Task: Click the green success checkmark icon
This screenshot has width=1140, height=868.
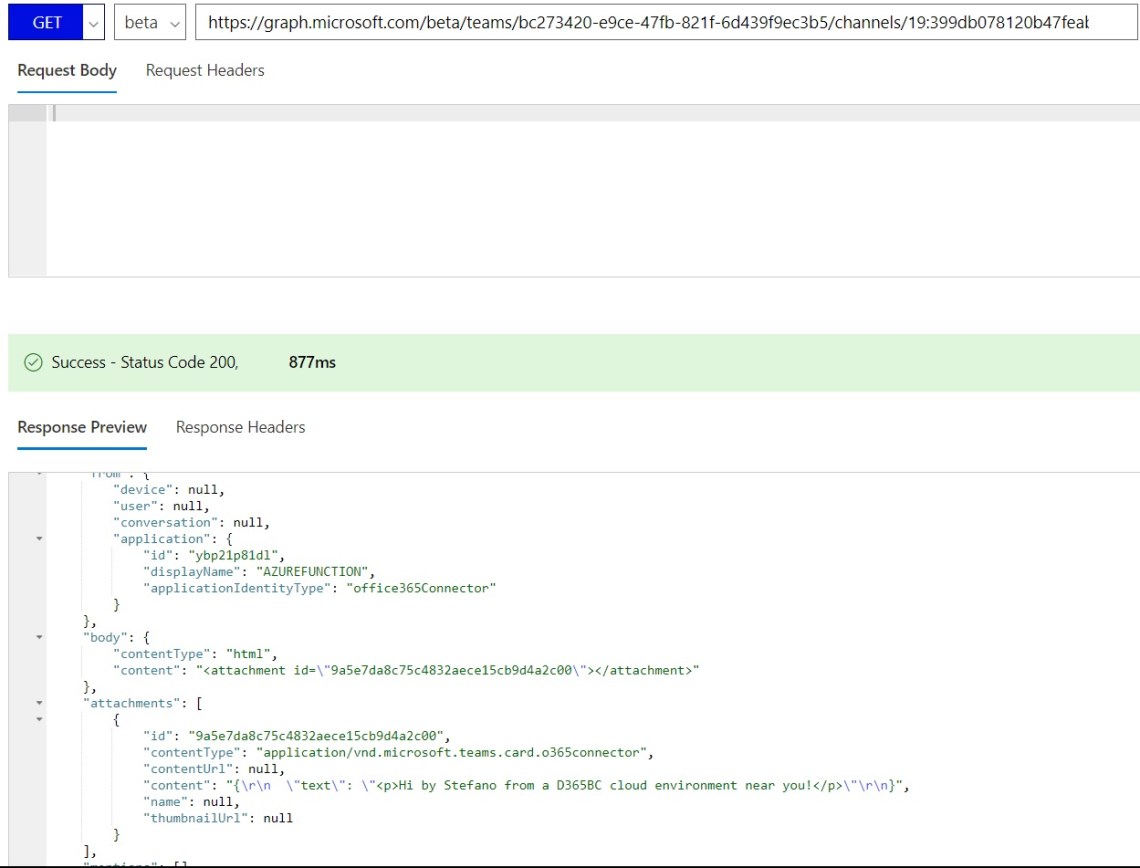Action: coord(33,363)
